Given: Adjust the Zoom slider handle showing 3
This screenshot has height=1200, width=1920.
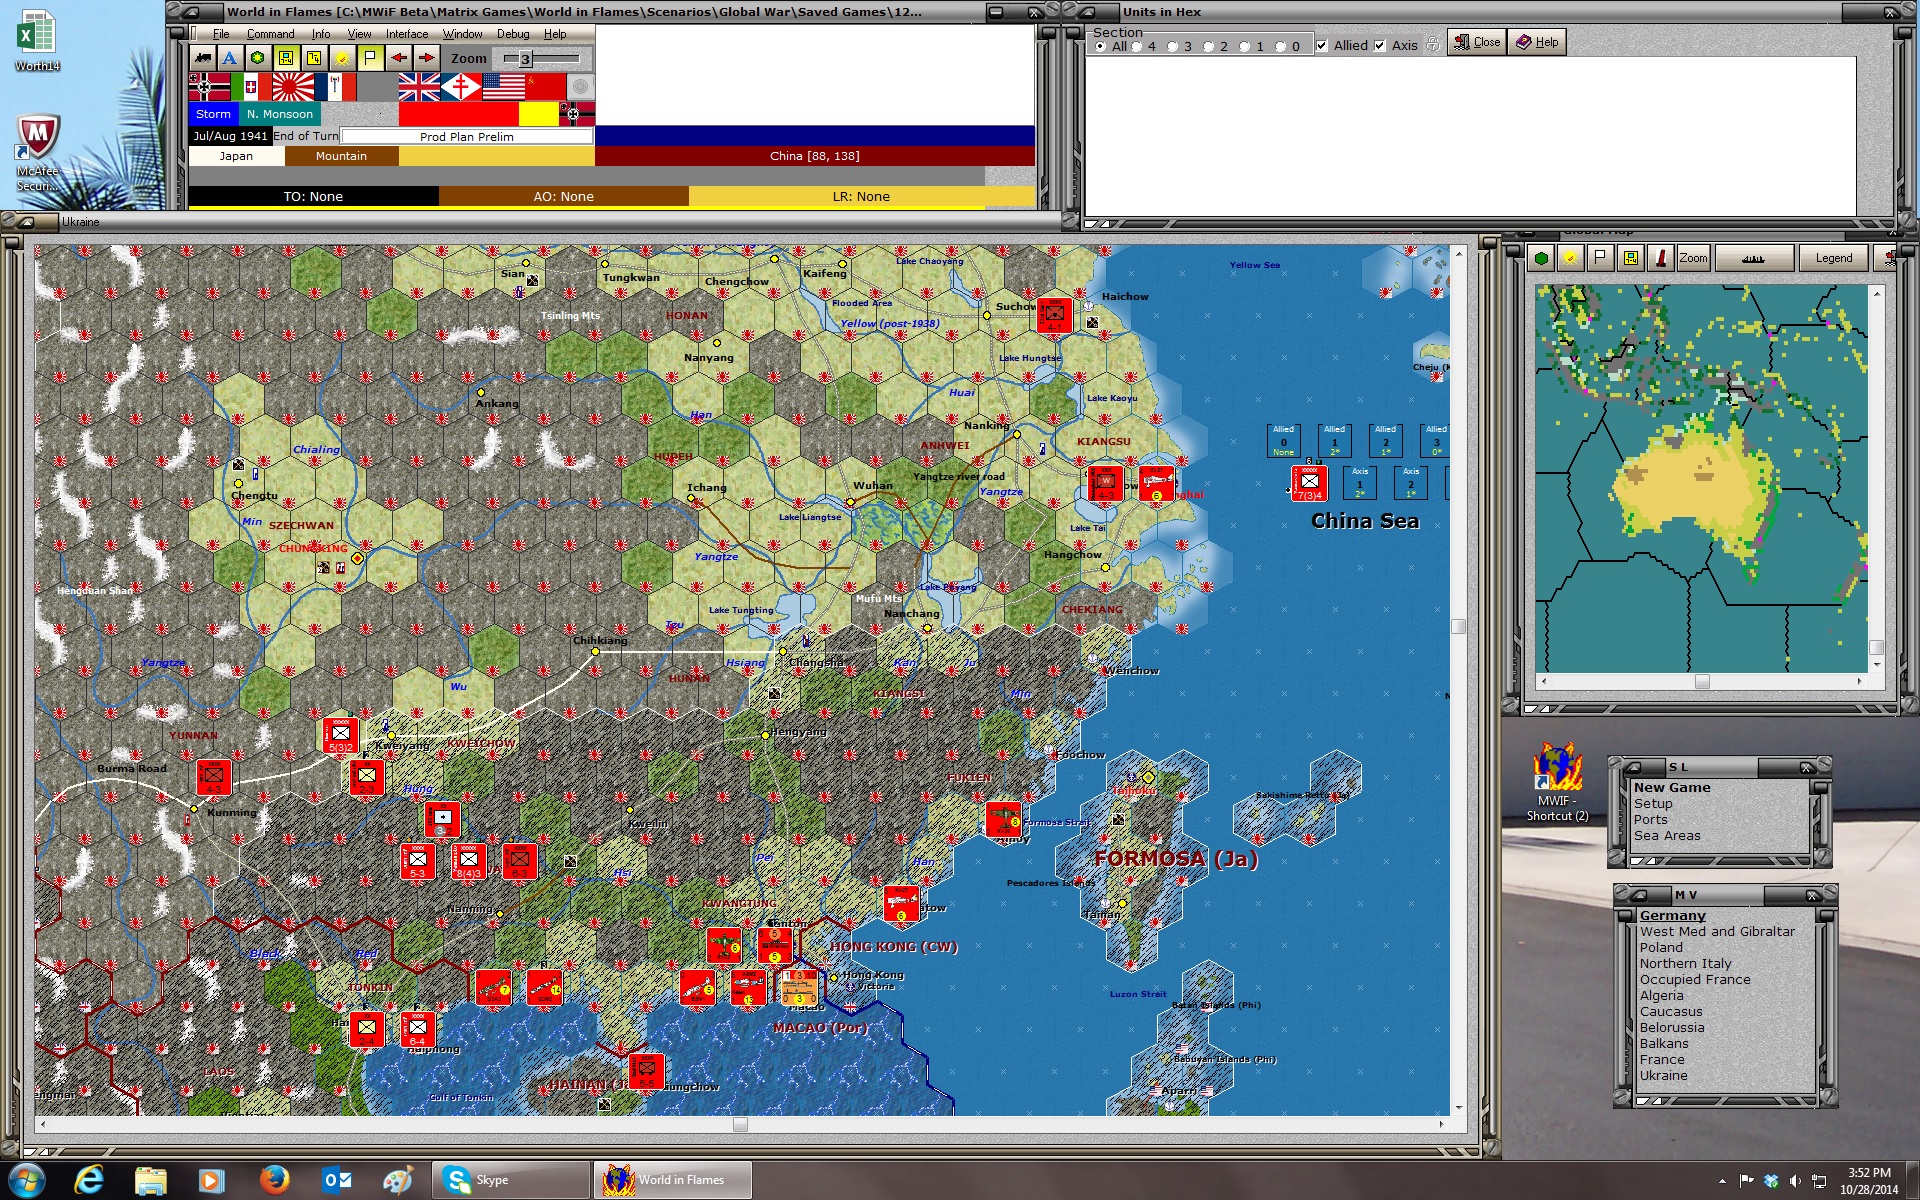Looking at the screenshot, I should pos(526,59).
